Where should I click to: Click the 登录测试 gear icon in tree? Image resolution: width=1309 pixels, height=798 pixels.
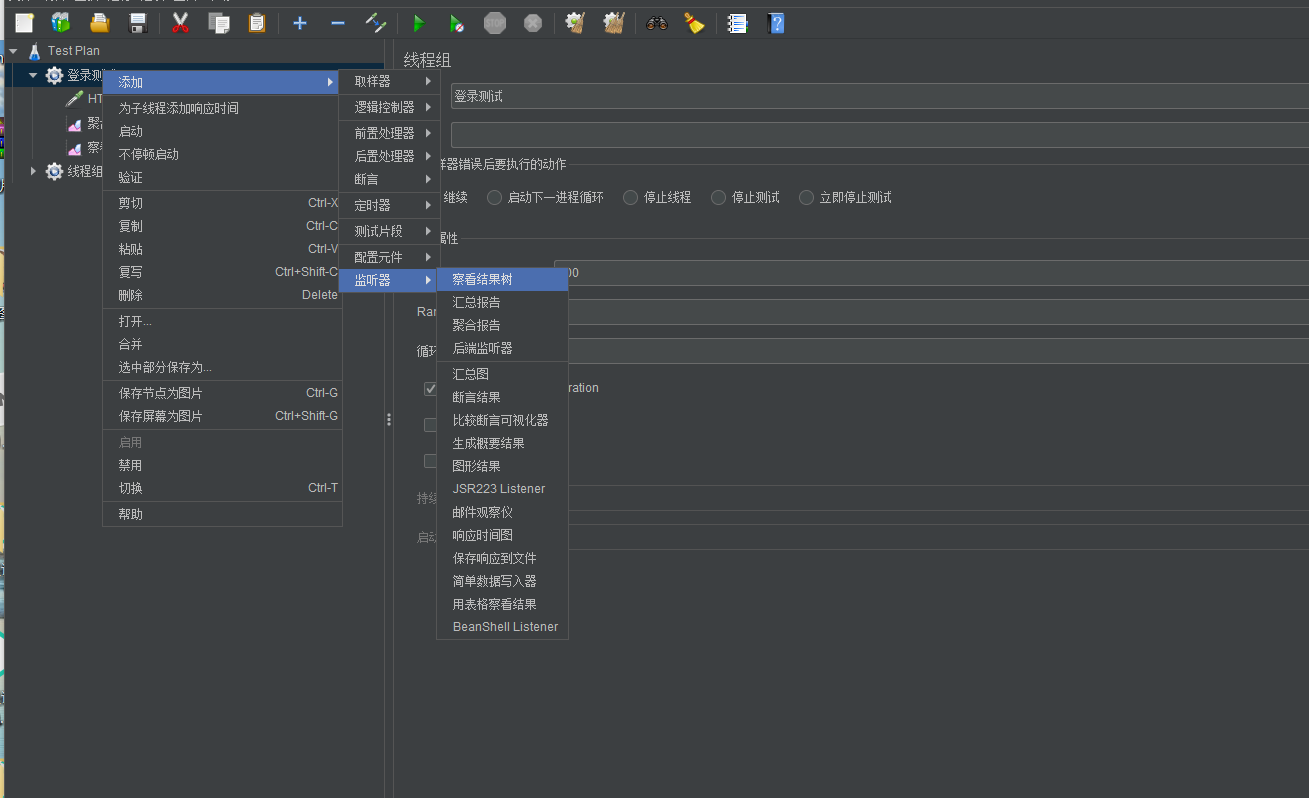click(54, 75)
